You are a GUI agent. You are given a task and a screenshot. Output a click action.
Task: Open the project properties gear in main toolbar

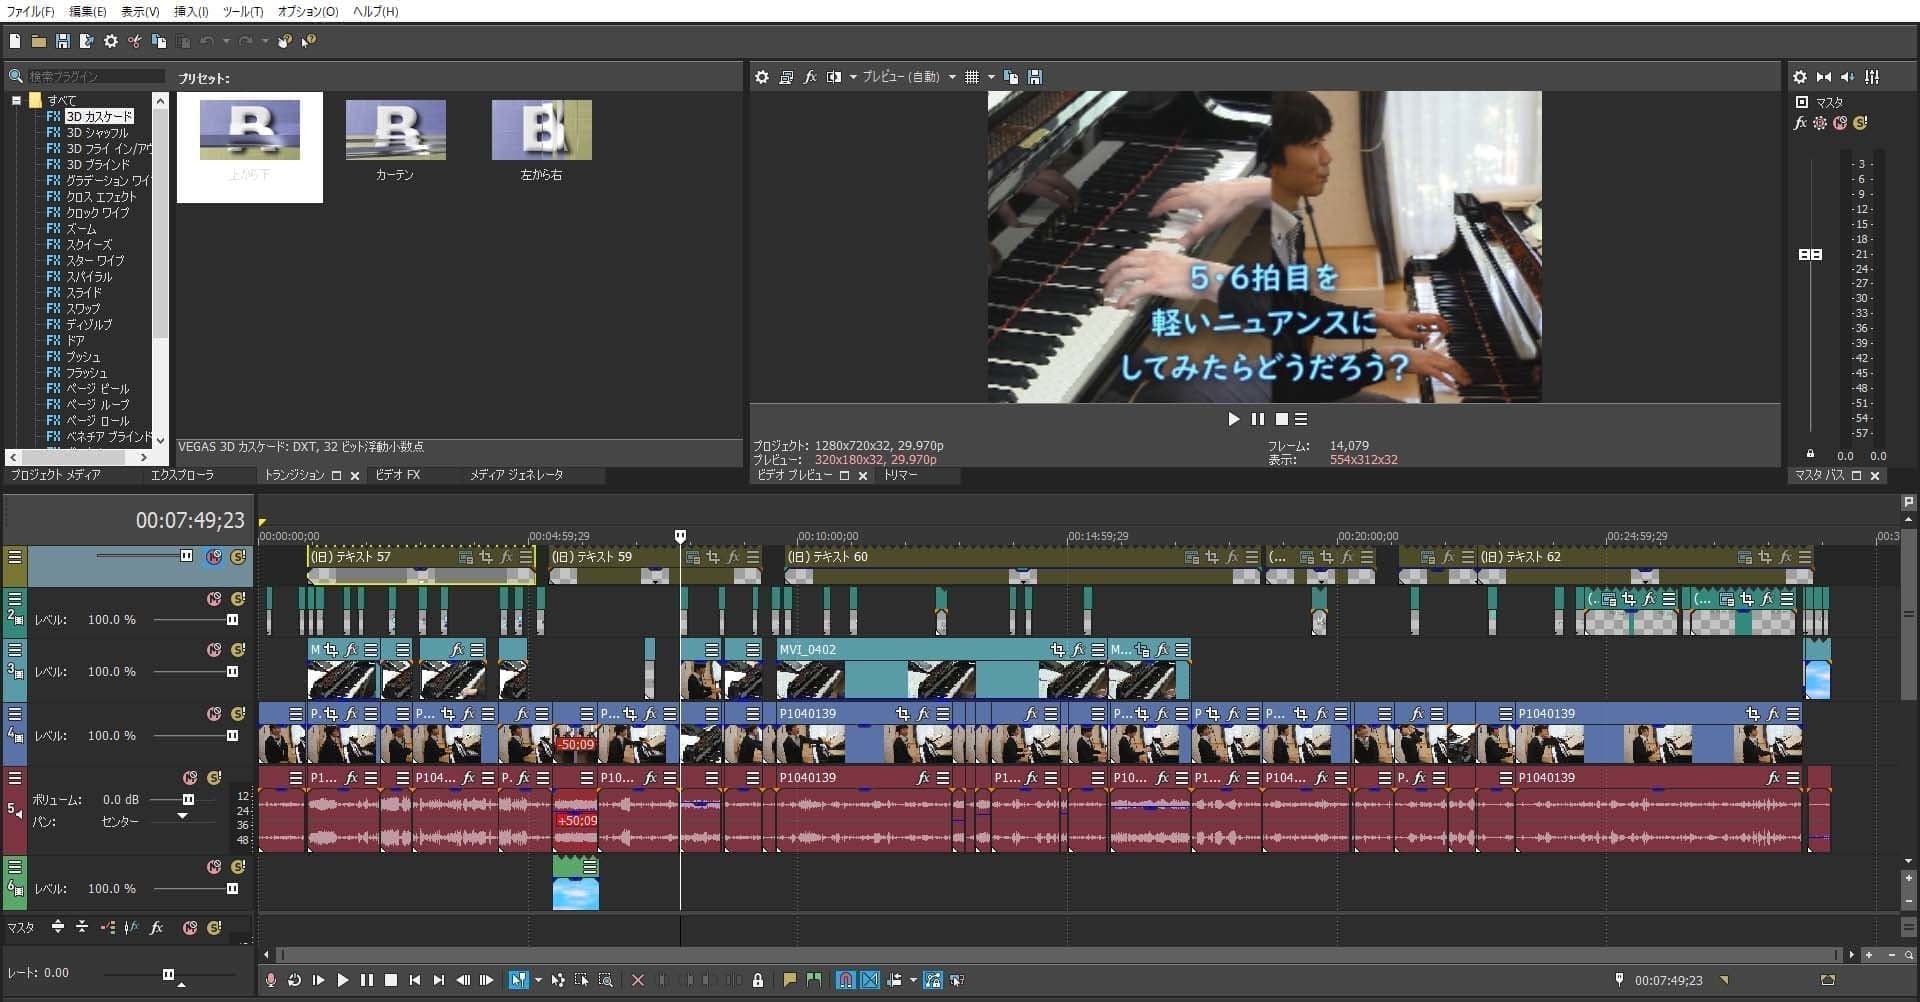[111, 41]
